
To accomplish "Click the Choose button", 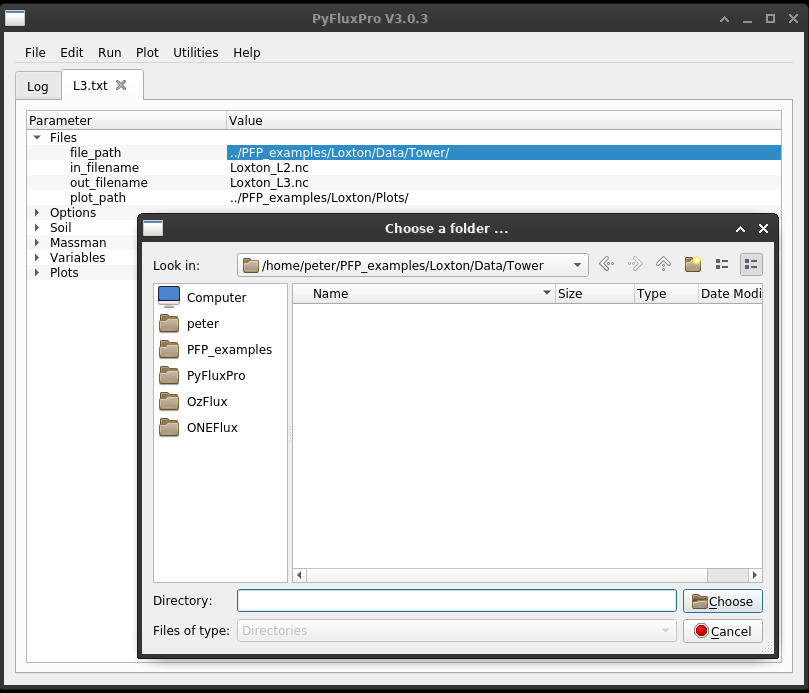I will click(x=722, y=601).
